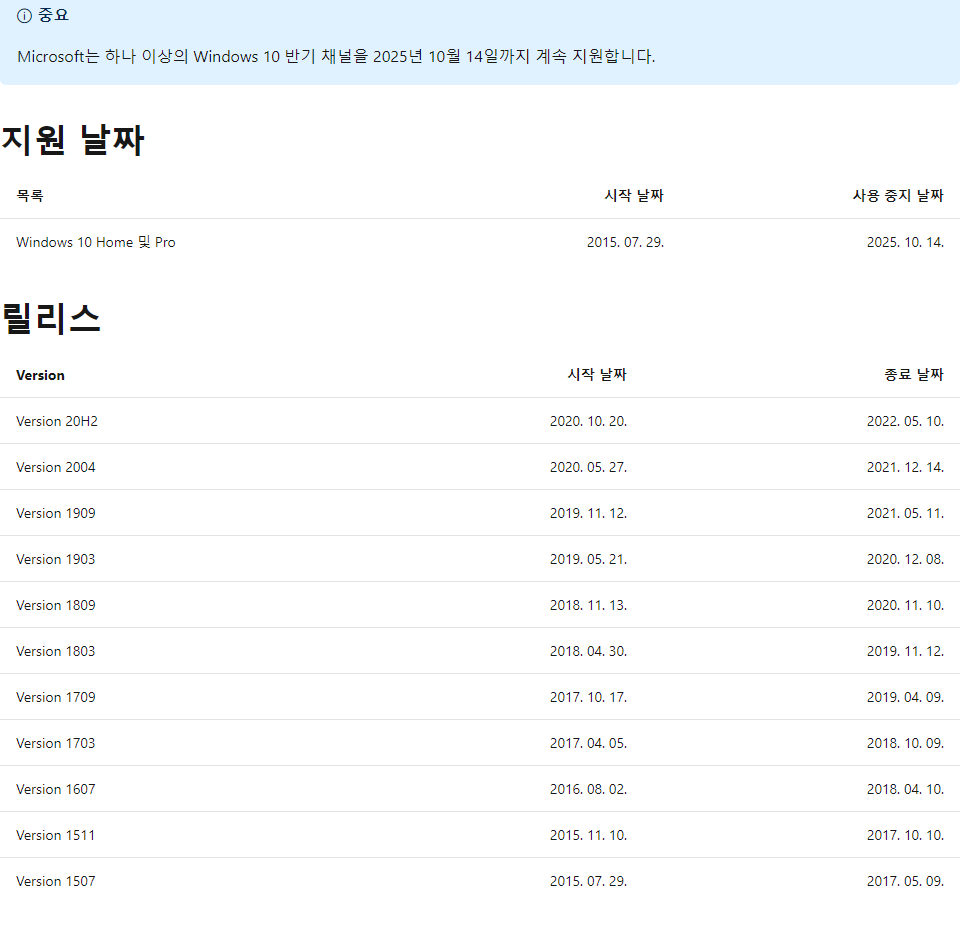
Task: Click end date 2018. 10. 09.
Action: (x=905, y=744)
